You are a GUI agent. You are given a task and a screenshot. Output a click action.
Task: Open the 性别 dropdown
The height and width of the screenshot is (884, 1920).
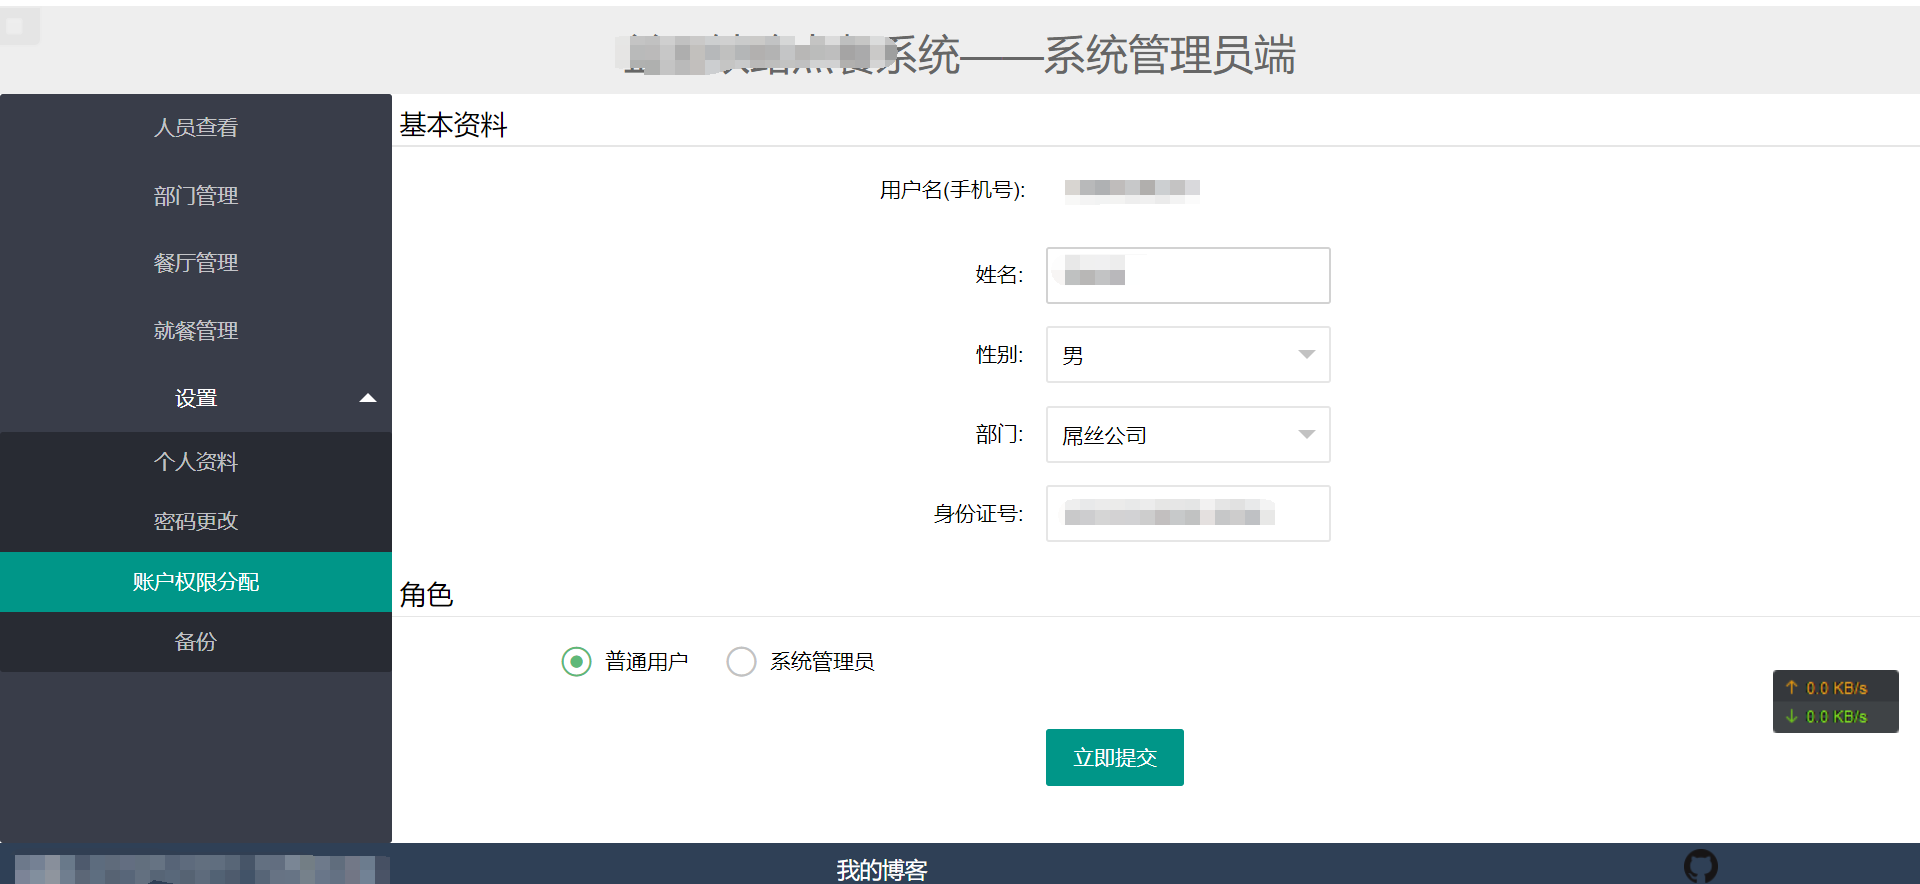(x=1188, y=355)
